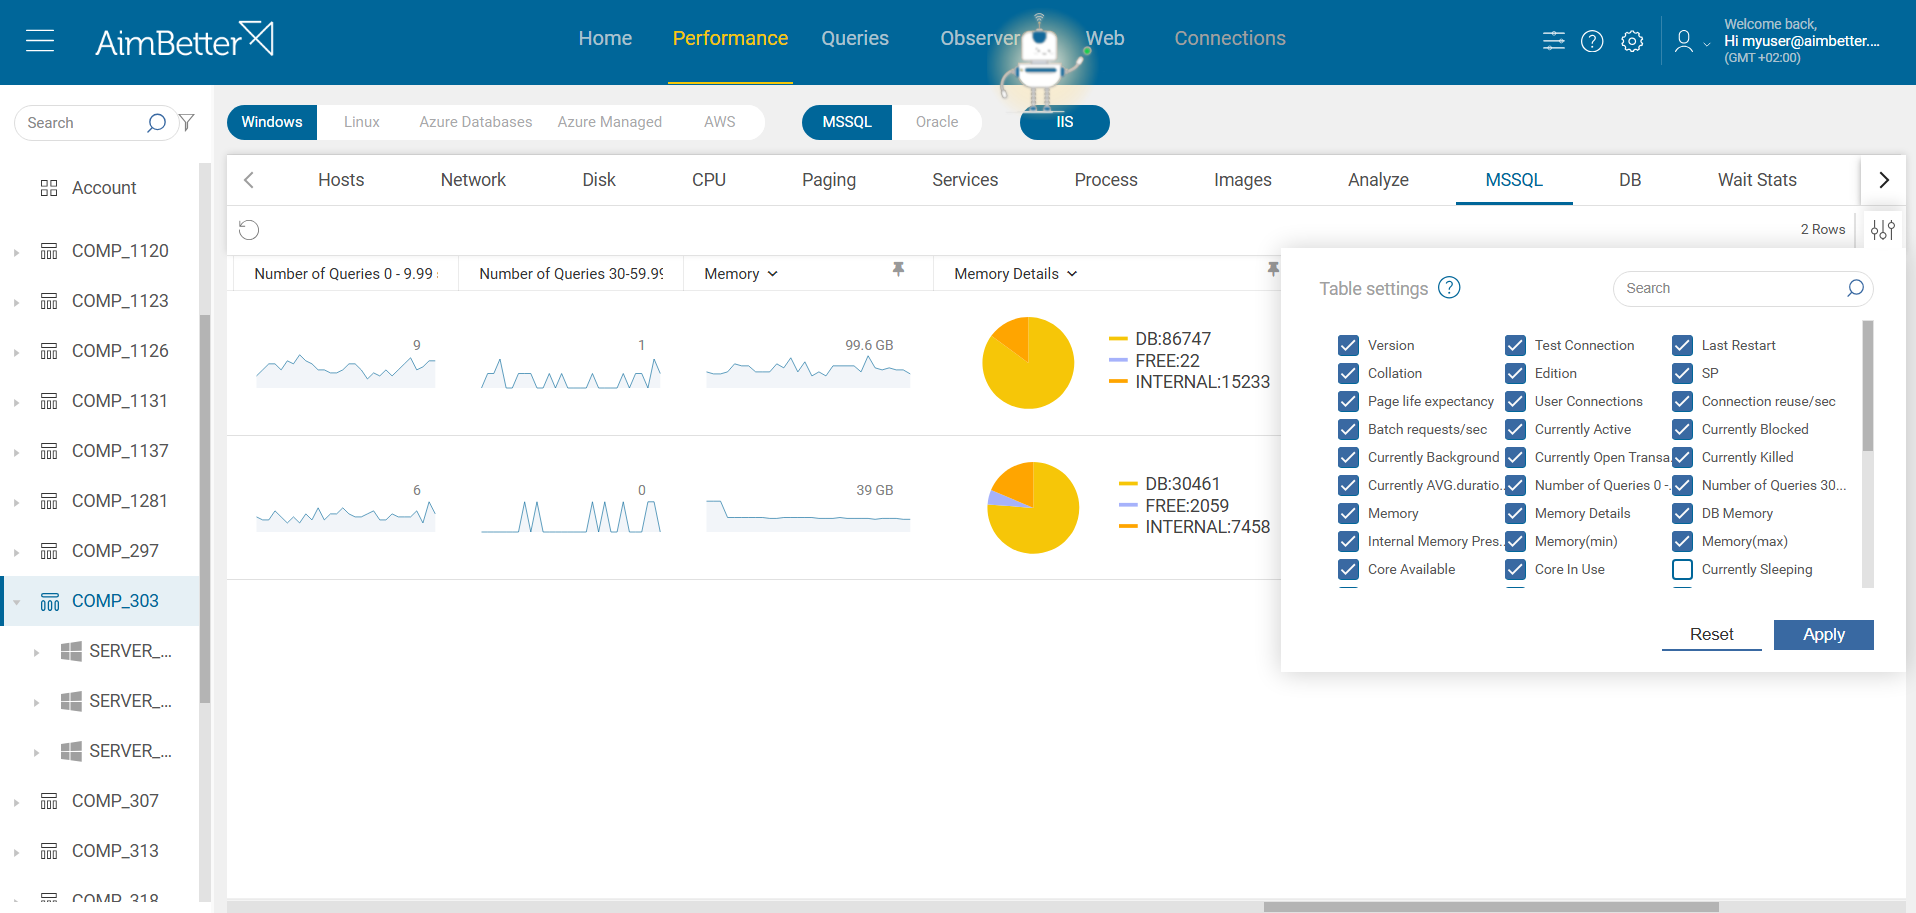This screenshot has width=1916, height=913.
Task: Uncheck the Core In Use checkbox
Action: (x=1515, y=569)
